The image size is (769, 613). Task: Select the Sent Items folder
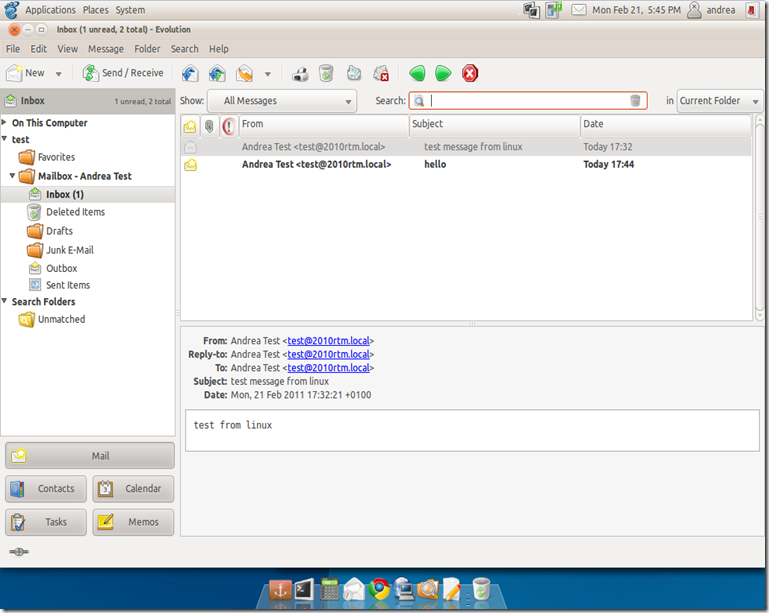59,285
